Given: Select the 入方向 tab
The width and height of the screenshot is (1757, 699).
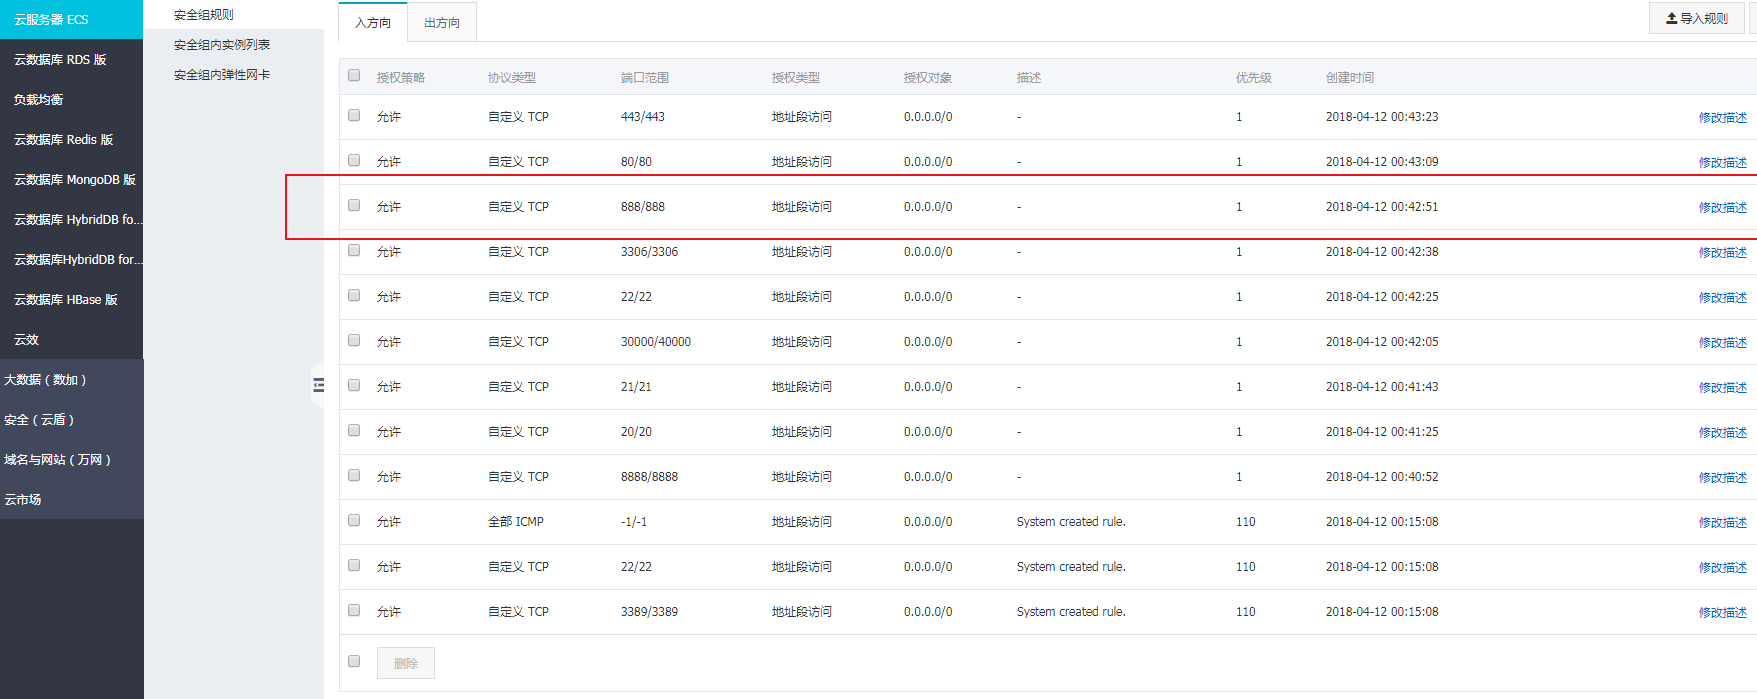Looking at the screenshot, I should click(372, 22).
